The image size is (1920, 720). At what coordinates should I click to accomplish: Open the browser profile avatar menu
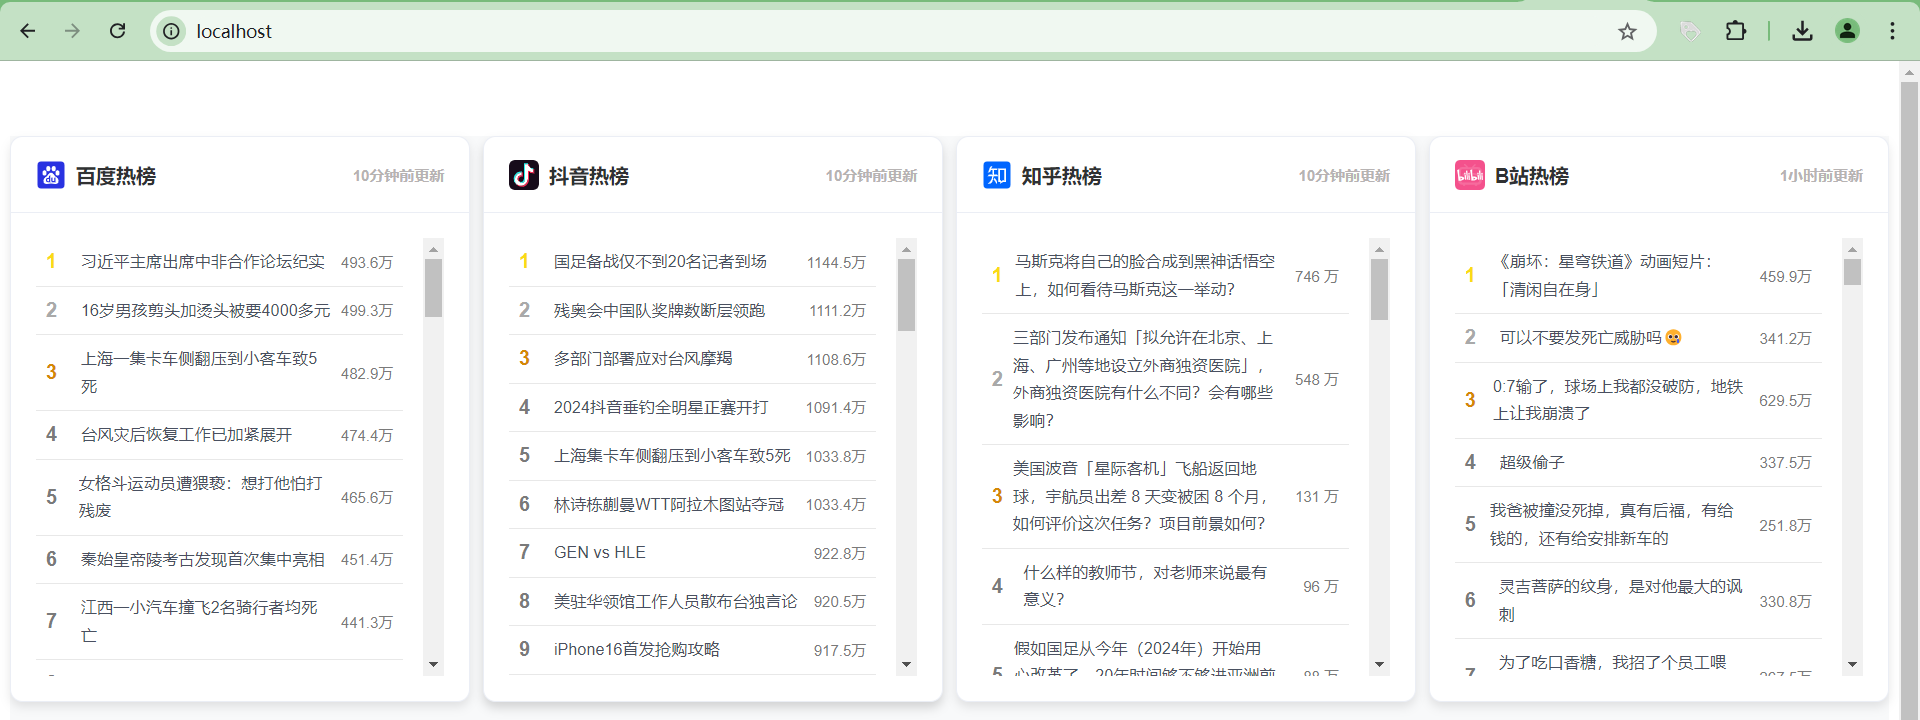(x=1847, y=31)
